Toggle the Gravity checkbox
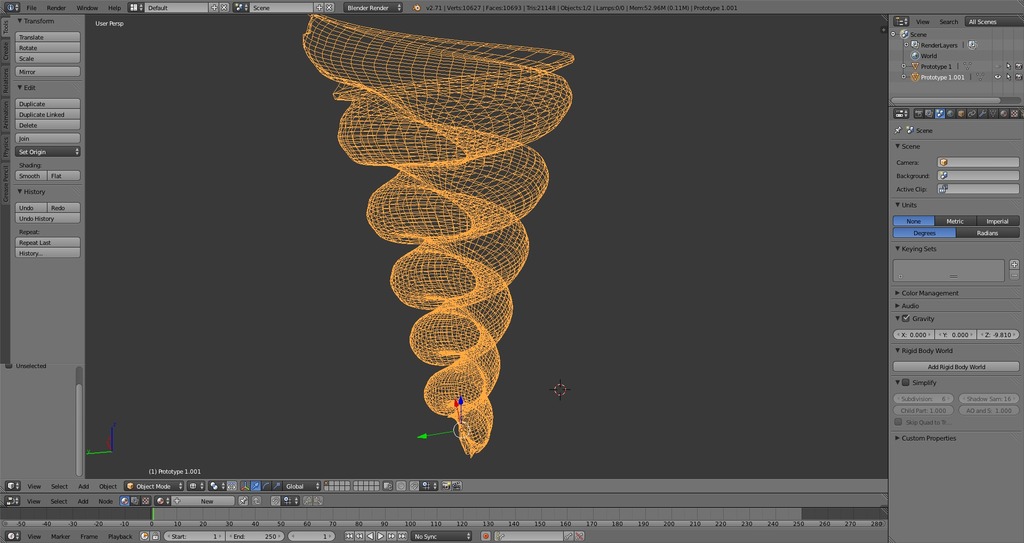The image size is (1024, 543). click(x=906, y=318)
